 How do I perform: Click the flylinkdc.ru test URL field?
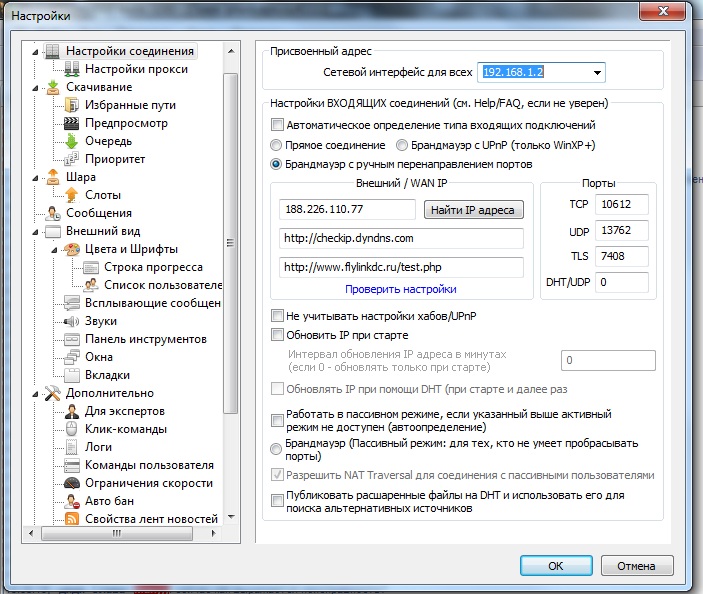401,267
